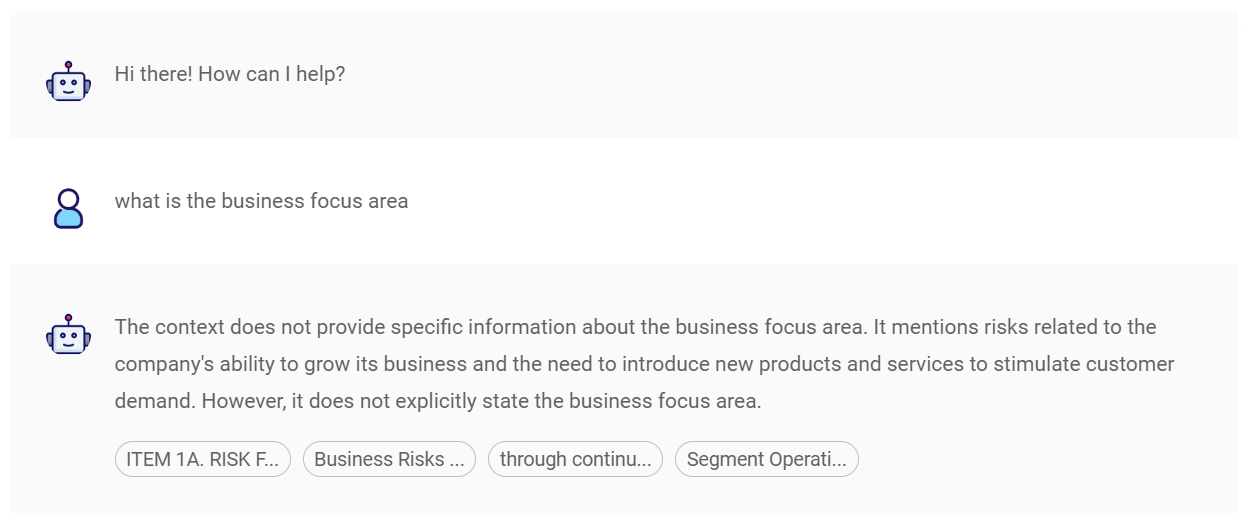Click the words "Hi there!" in the greeting
Screen dimensions: 1246x520
pos(153,74)
